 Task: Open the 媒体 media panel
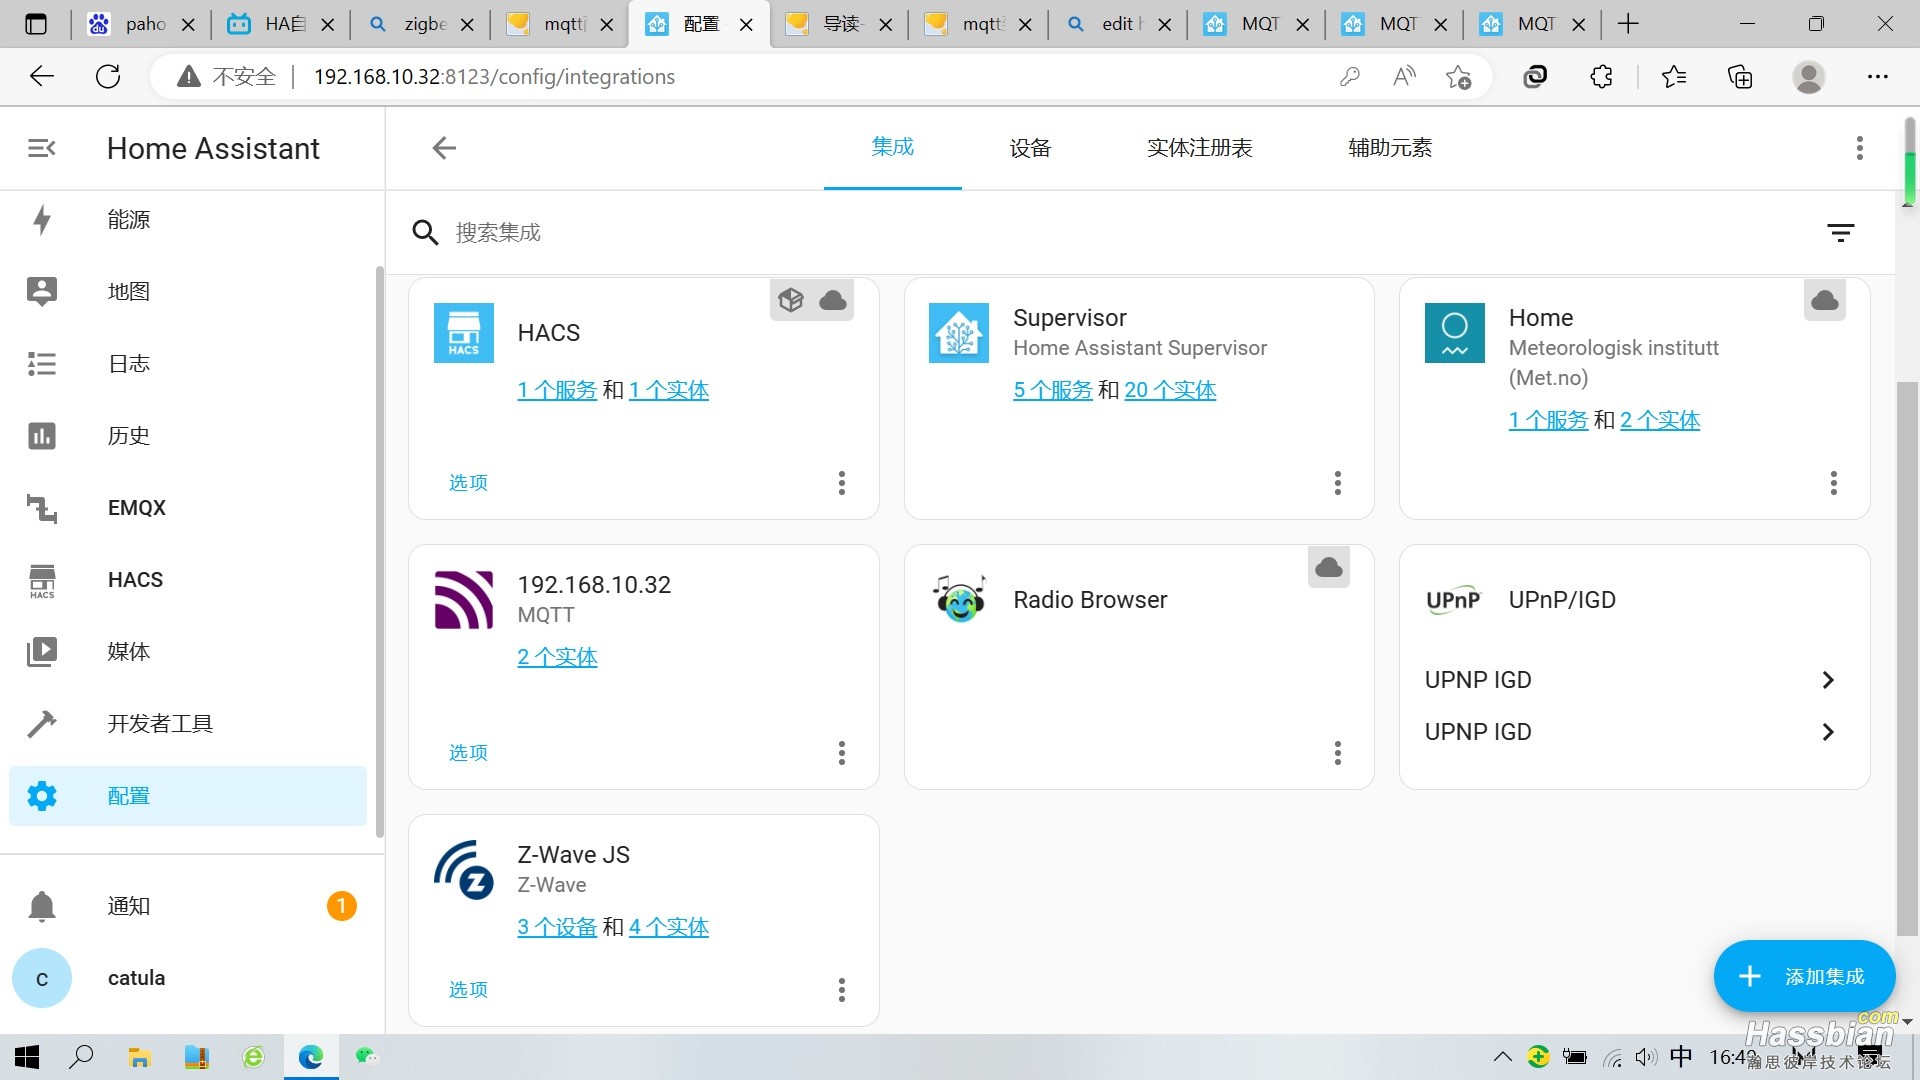pyautogui.click(x=188, y=652)
